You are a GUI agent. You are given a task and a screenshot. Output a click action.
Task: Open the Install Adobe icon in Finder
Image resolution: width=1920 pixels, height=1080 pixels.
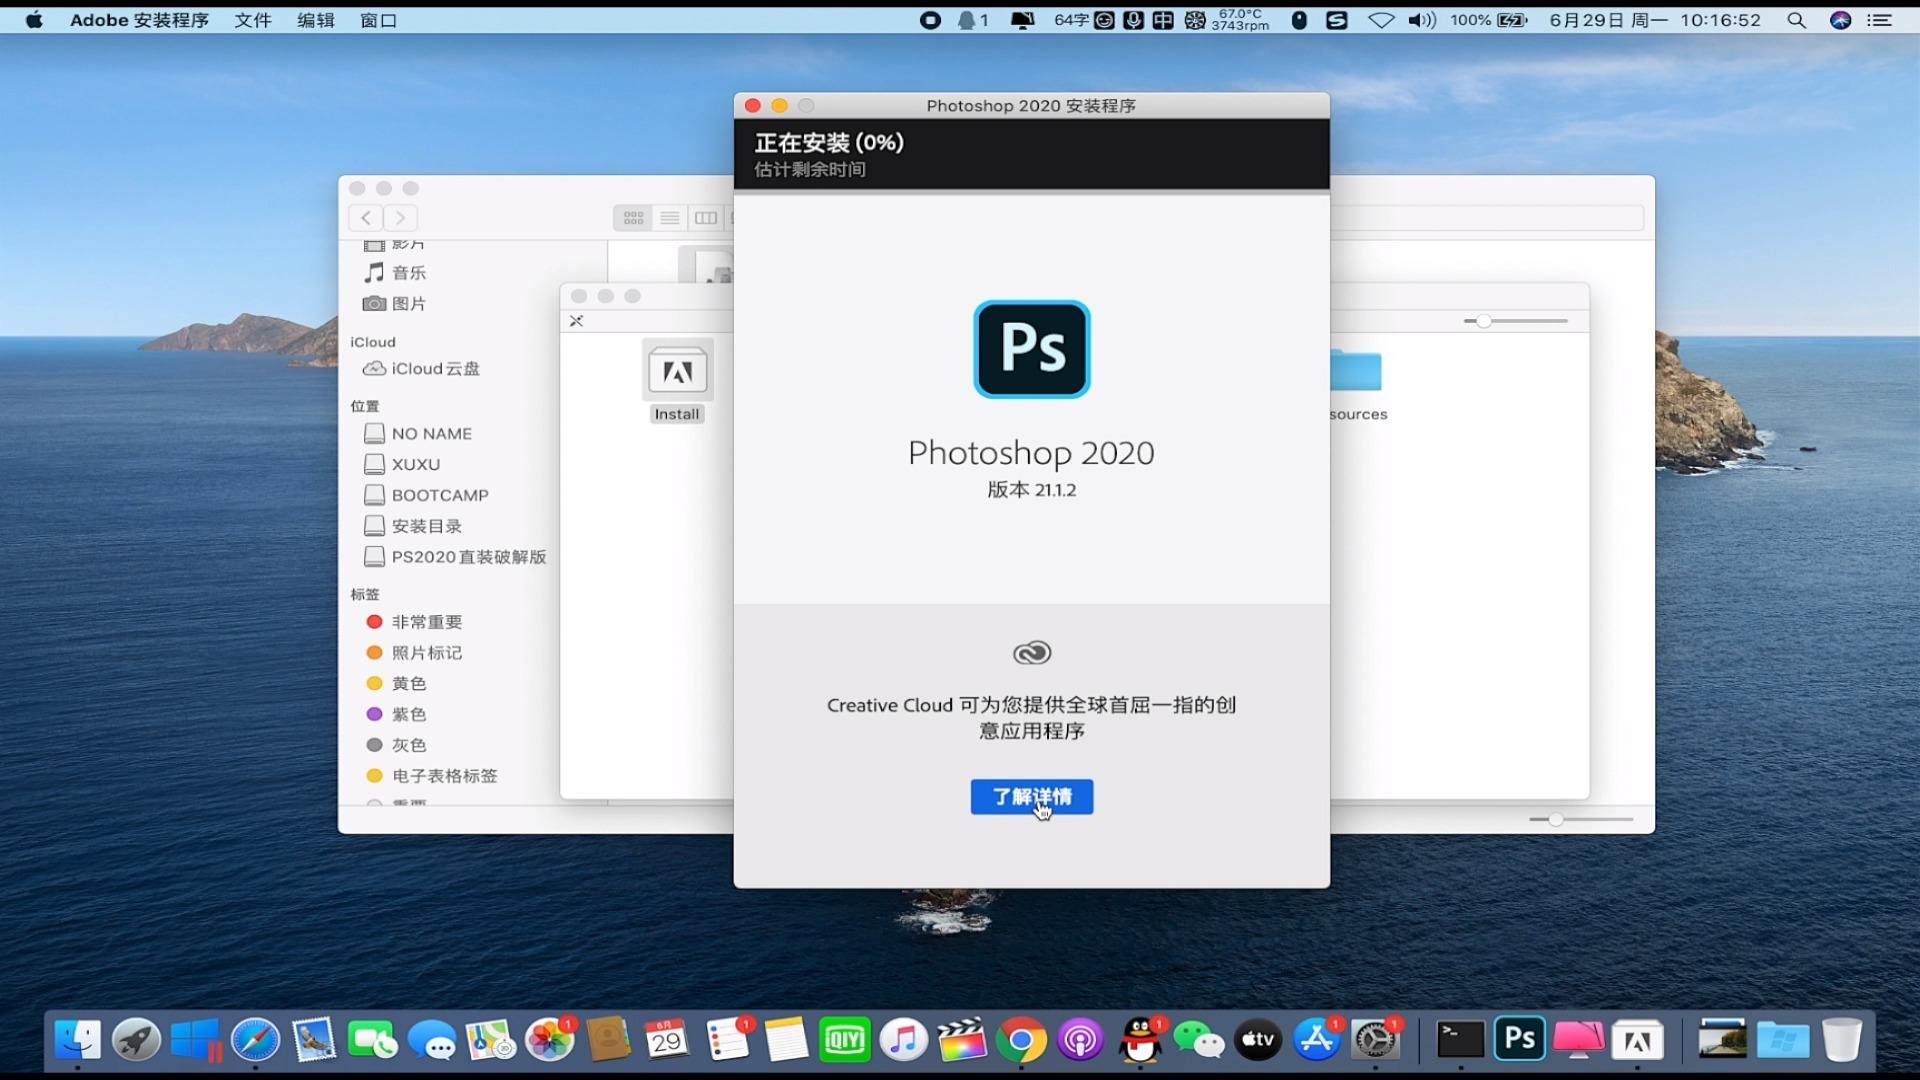[677, 373]
